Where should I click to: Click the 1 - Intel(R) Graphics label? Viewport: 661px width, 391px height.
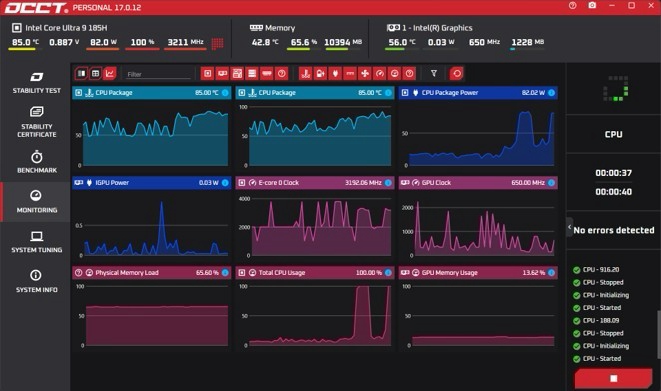click(x=437, y=28)
